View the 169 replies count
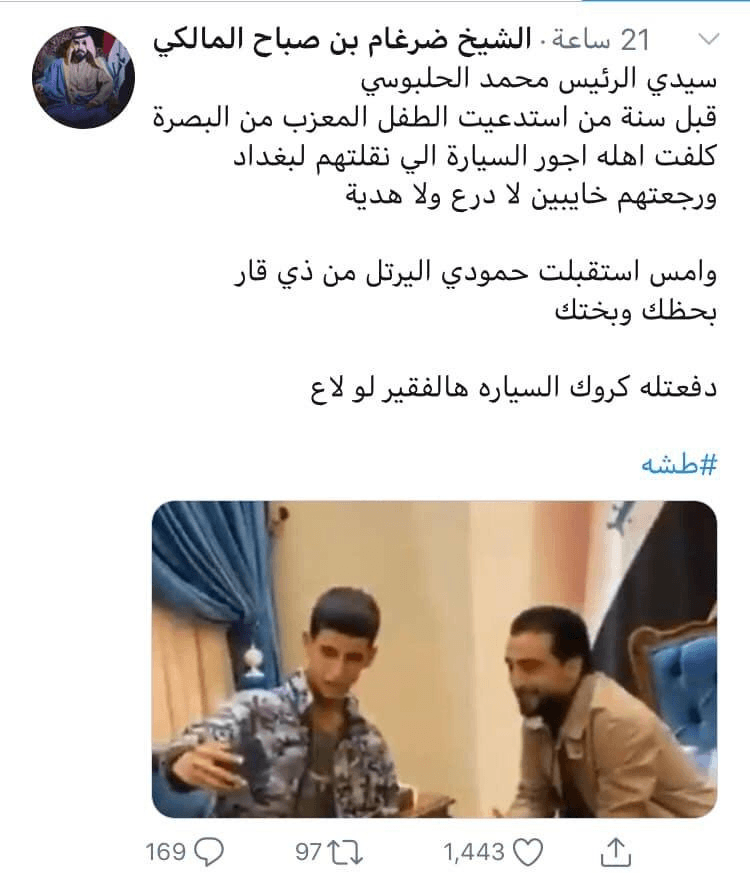 (x=165, y=852)
